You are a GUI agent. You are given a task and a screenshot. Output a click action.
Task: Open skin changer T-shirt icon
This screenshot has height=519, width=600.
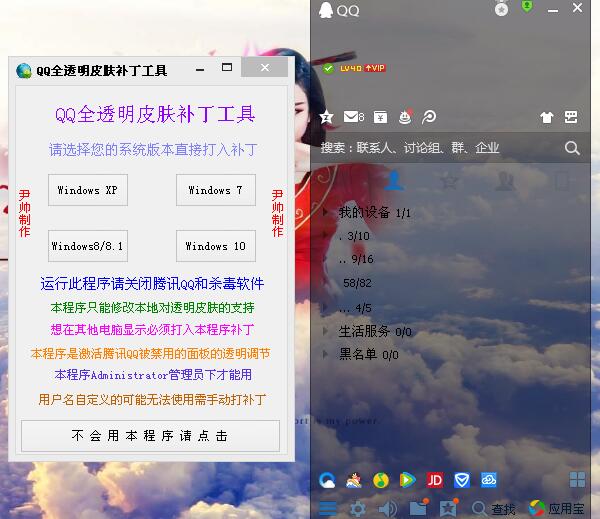coord(547,117)
